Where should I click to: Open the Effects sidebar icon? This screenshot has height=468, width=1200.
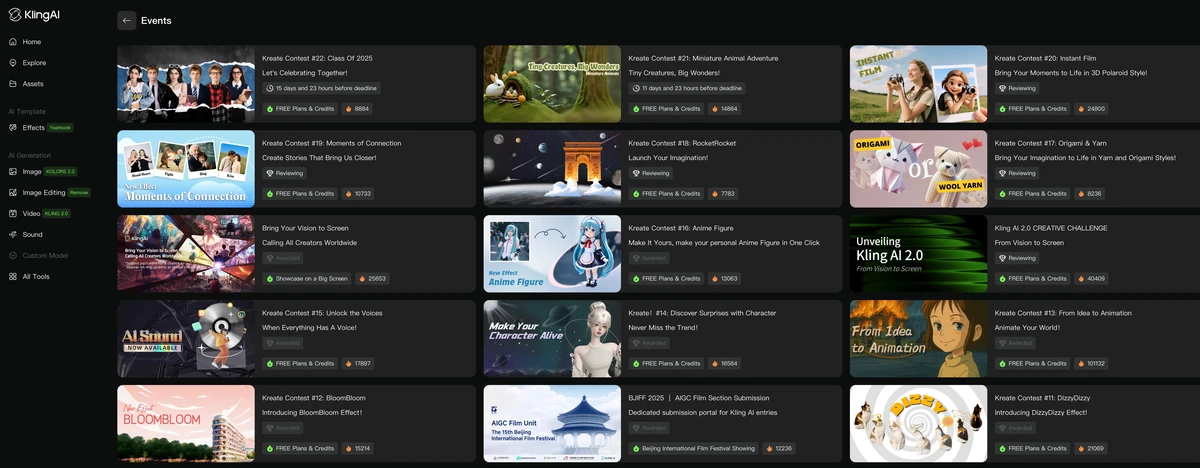[x=13, y=128]
